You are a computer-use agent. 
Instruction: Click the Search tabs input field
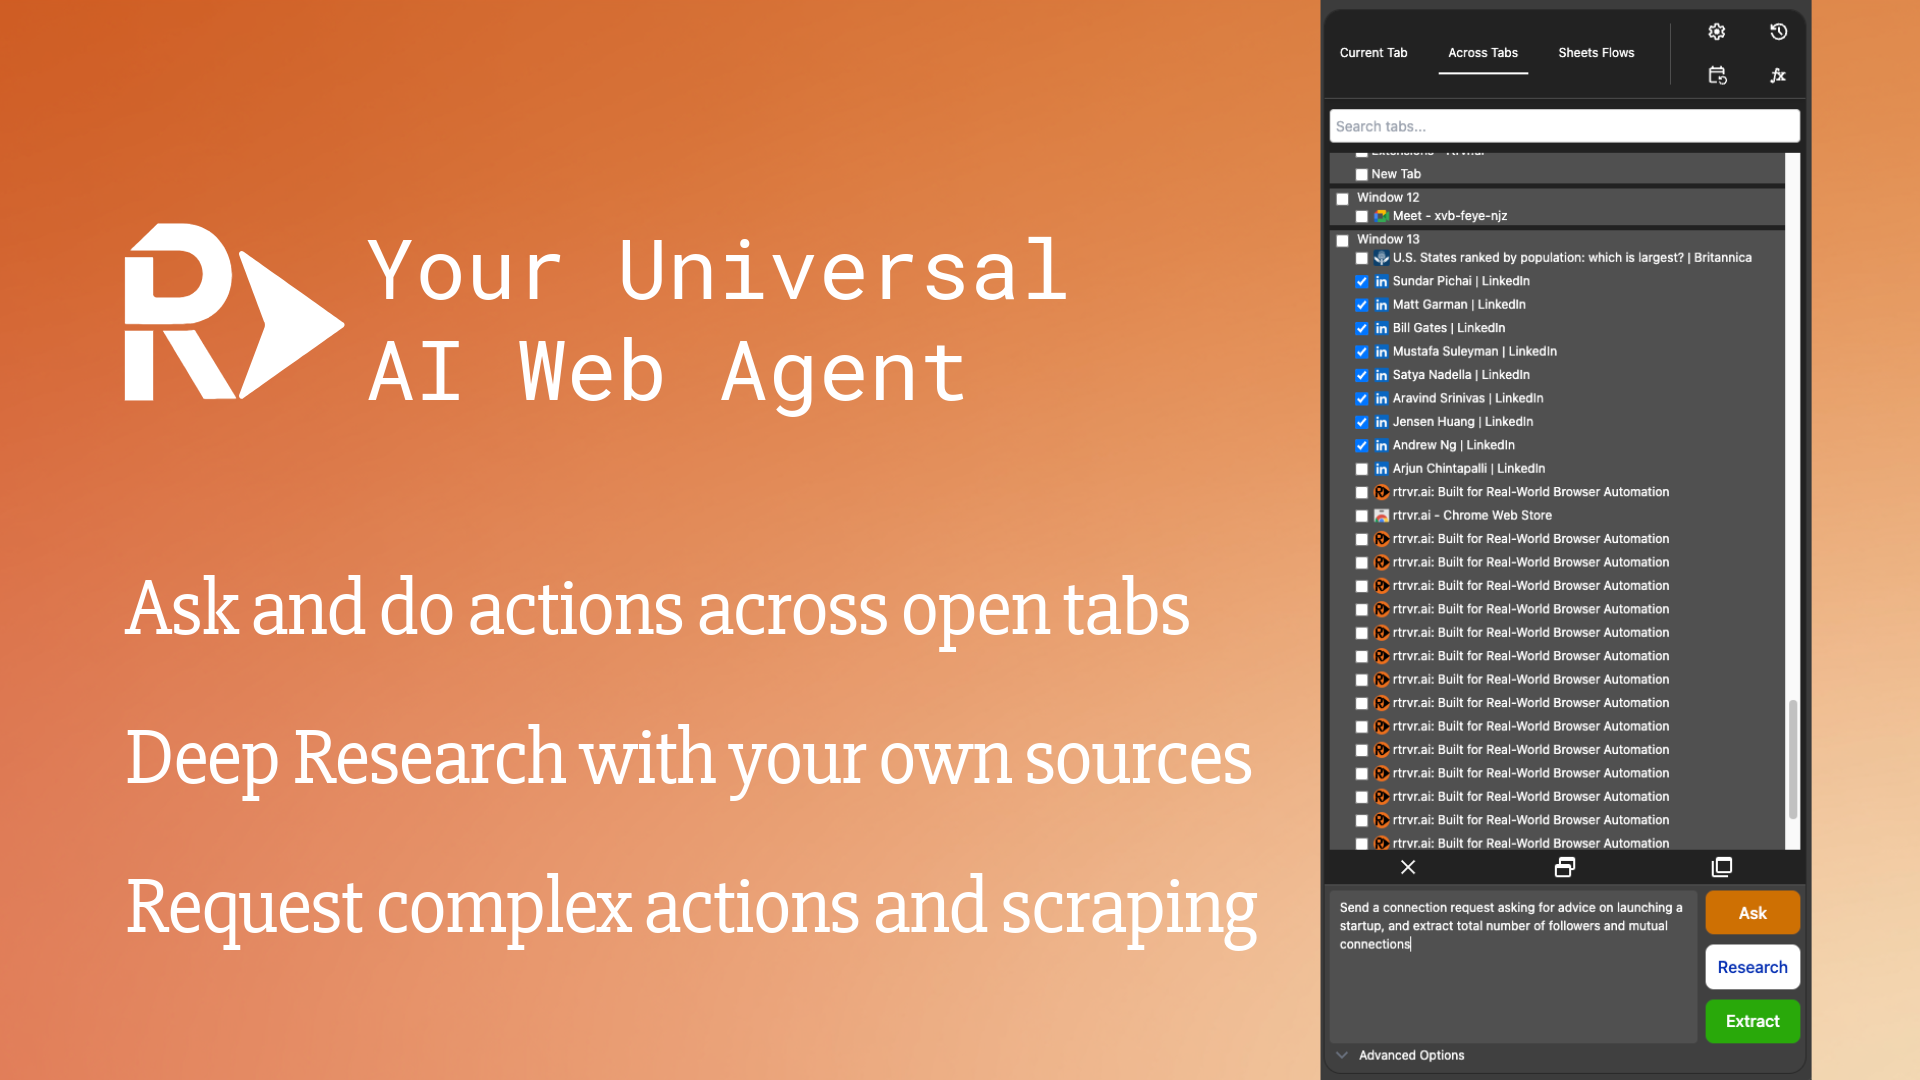(x=1564, y=125)
